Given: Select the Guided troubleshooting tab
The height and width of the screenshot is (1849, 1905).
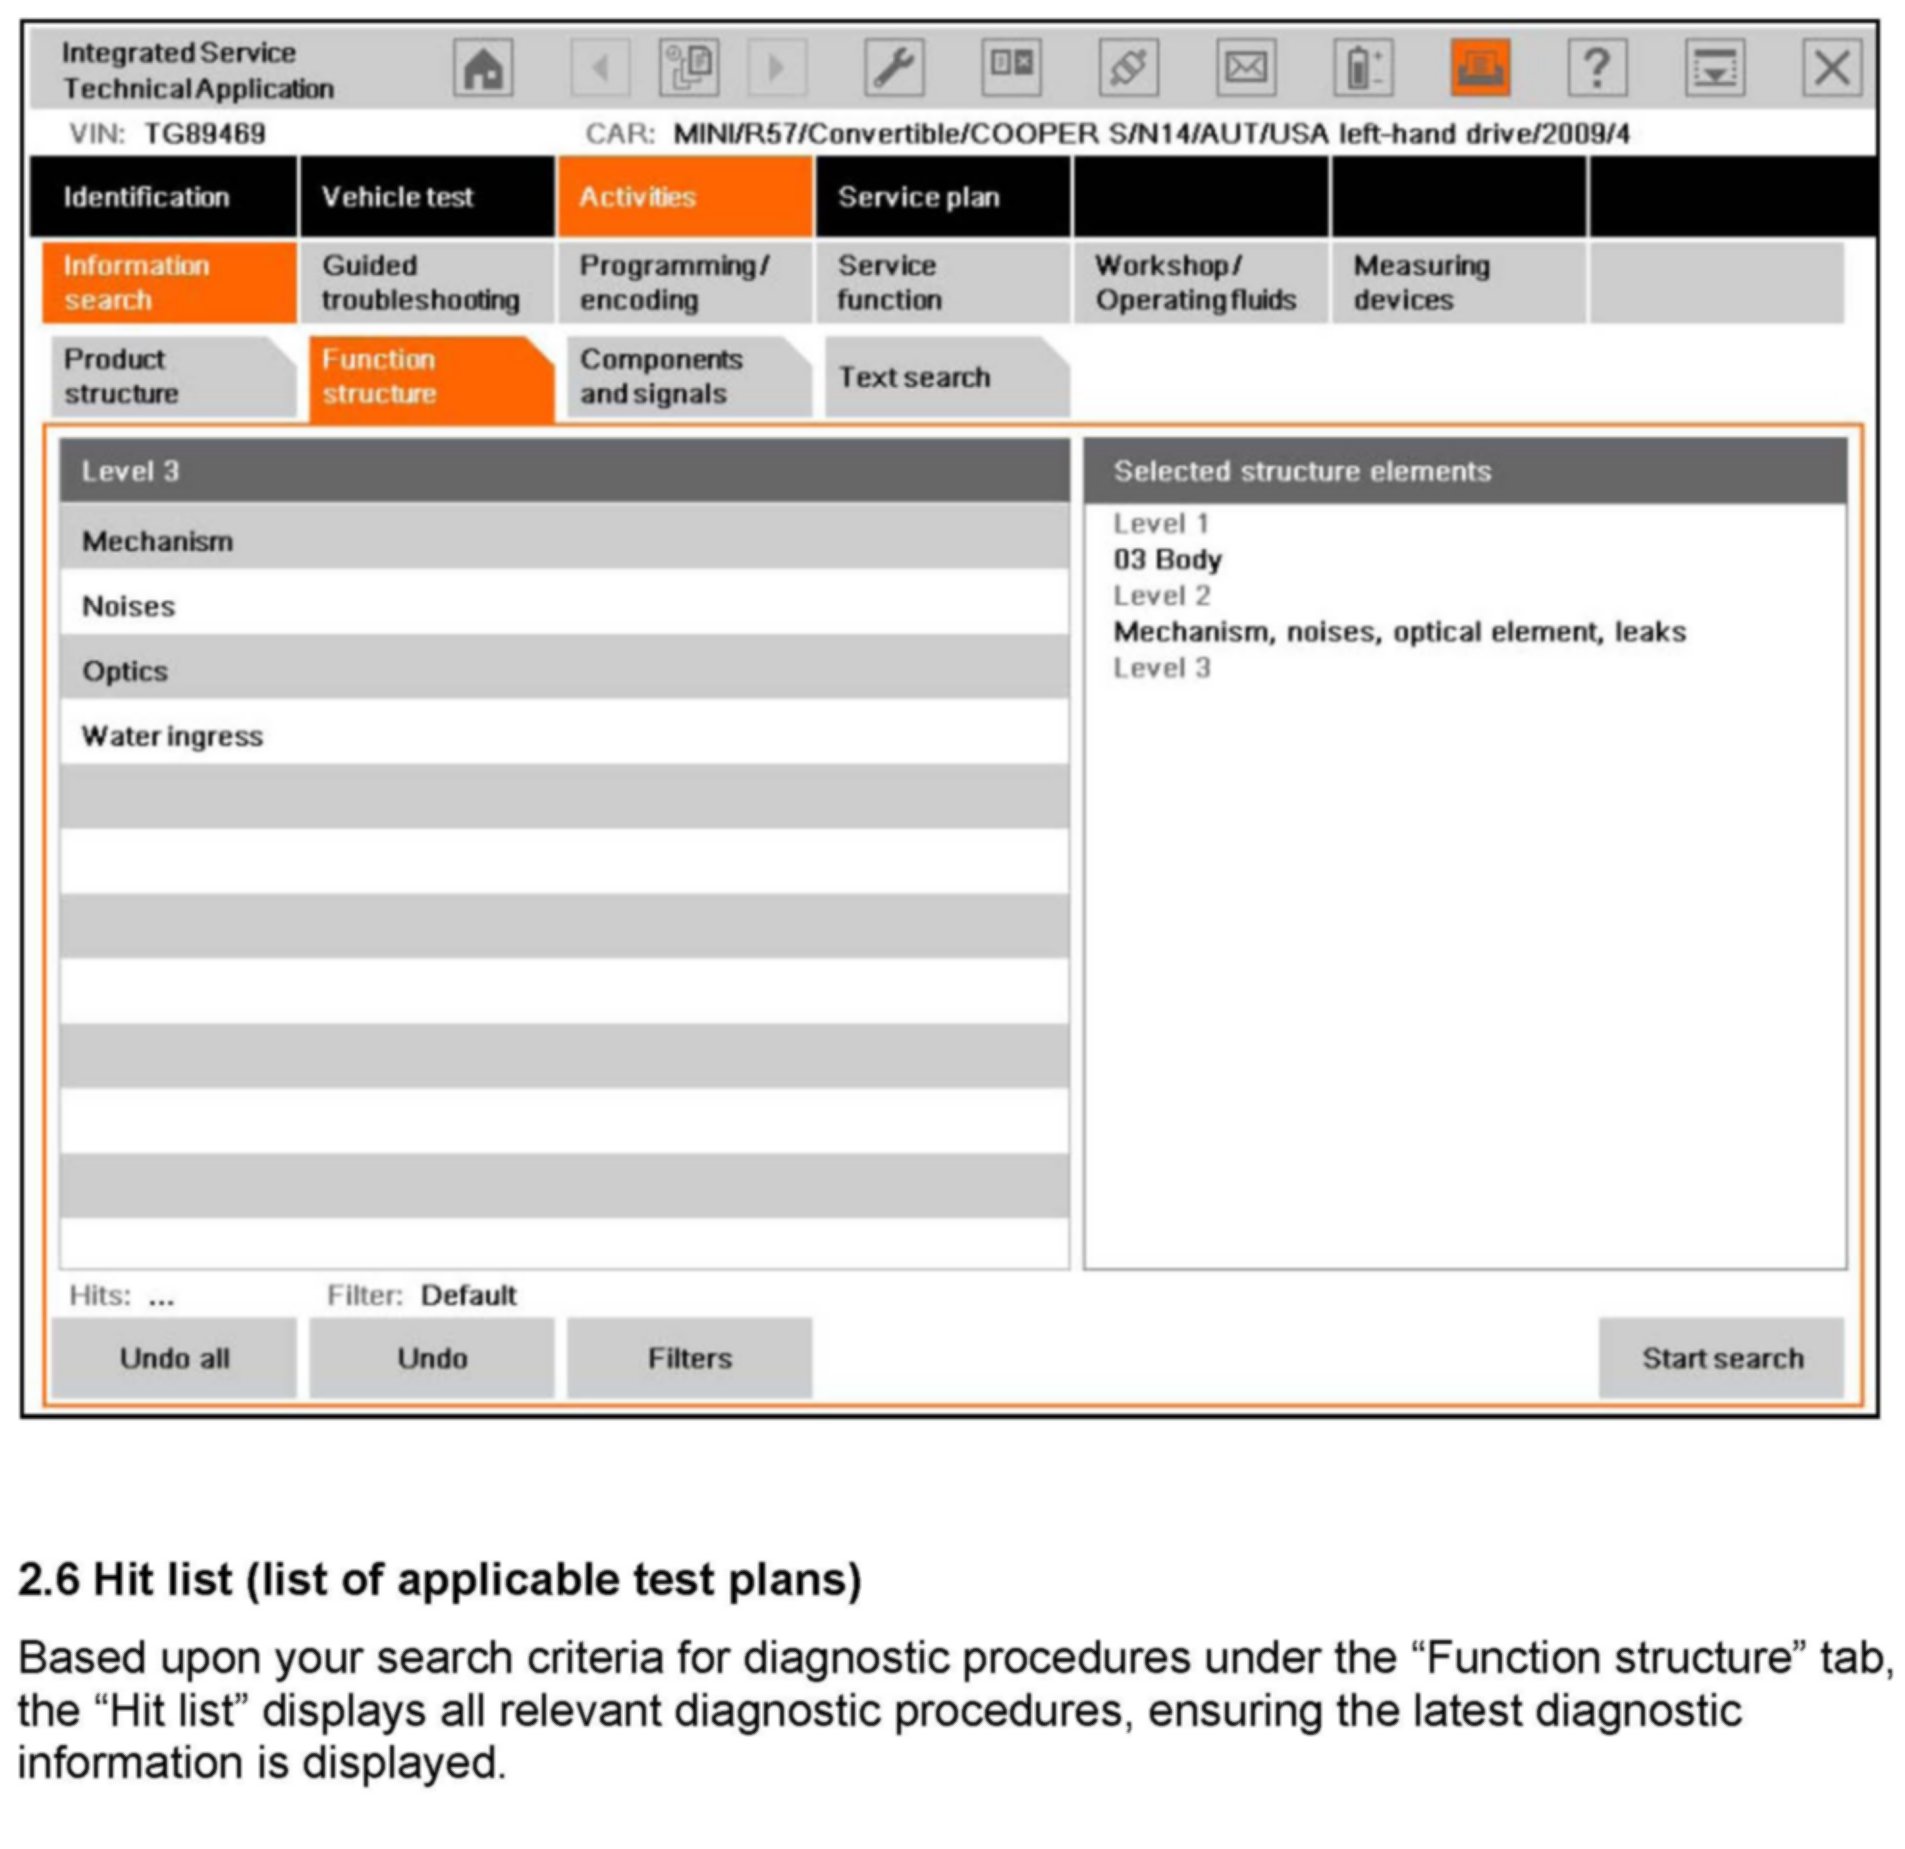Looking at the screenshot, I should 426,283.
